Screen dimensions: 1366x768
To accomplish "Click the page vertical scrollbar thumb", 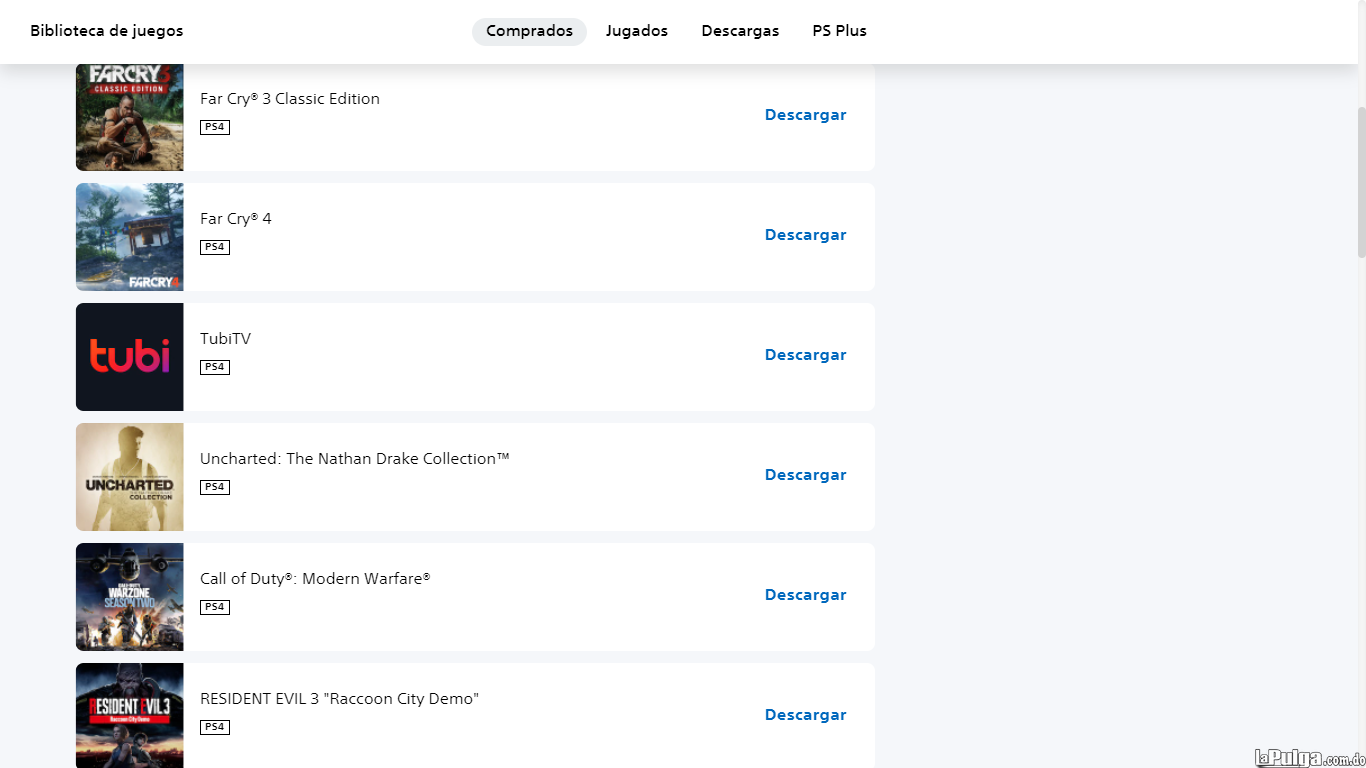I will tap(1361, 182).
